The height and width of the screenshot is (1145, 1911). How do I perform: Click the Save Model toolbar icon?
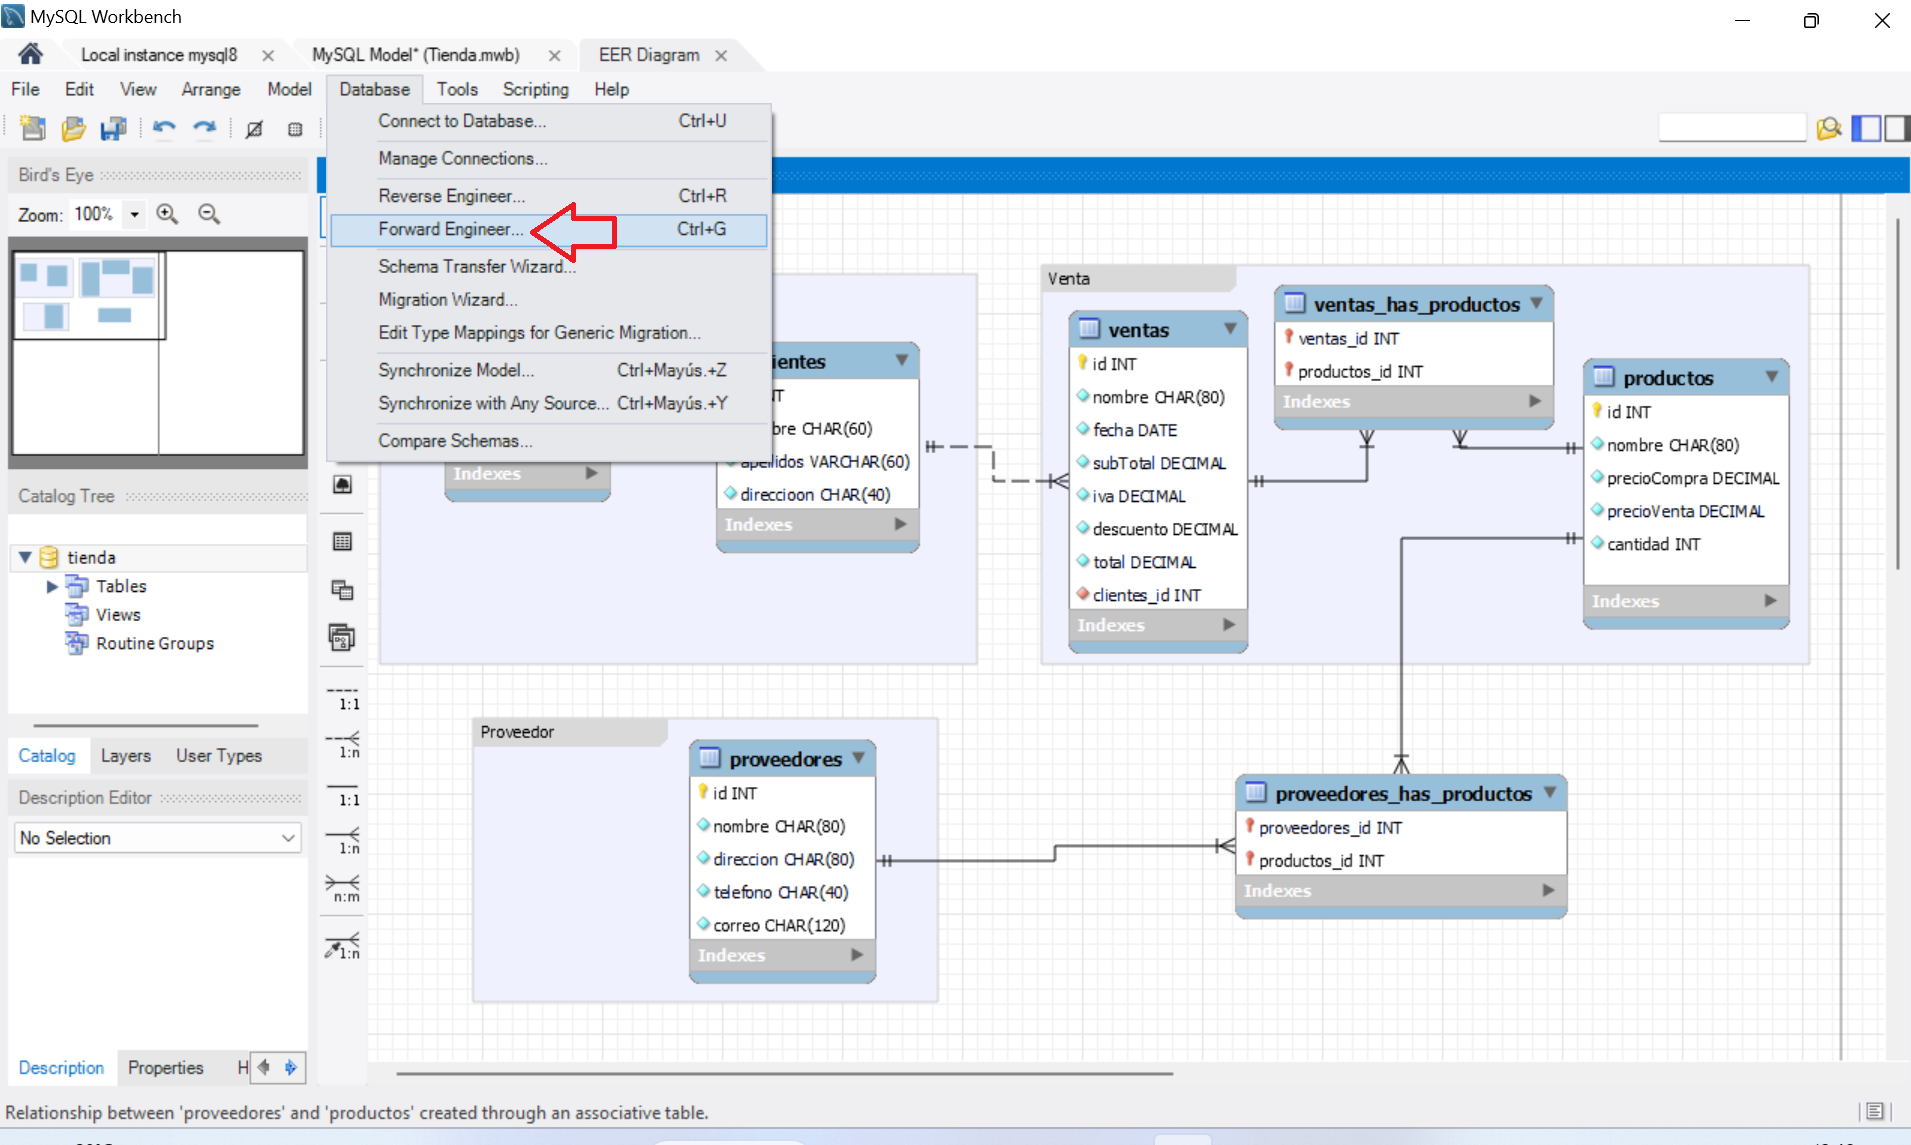pos(113,128)
